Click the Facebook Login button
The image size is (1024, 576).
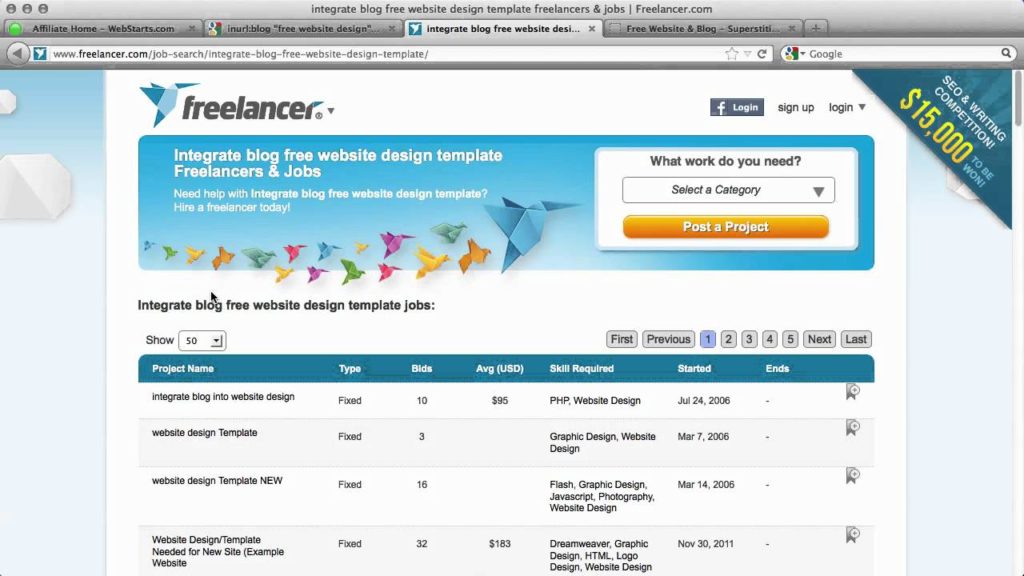coord(737,107)
